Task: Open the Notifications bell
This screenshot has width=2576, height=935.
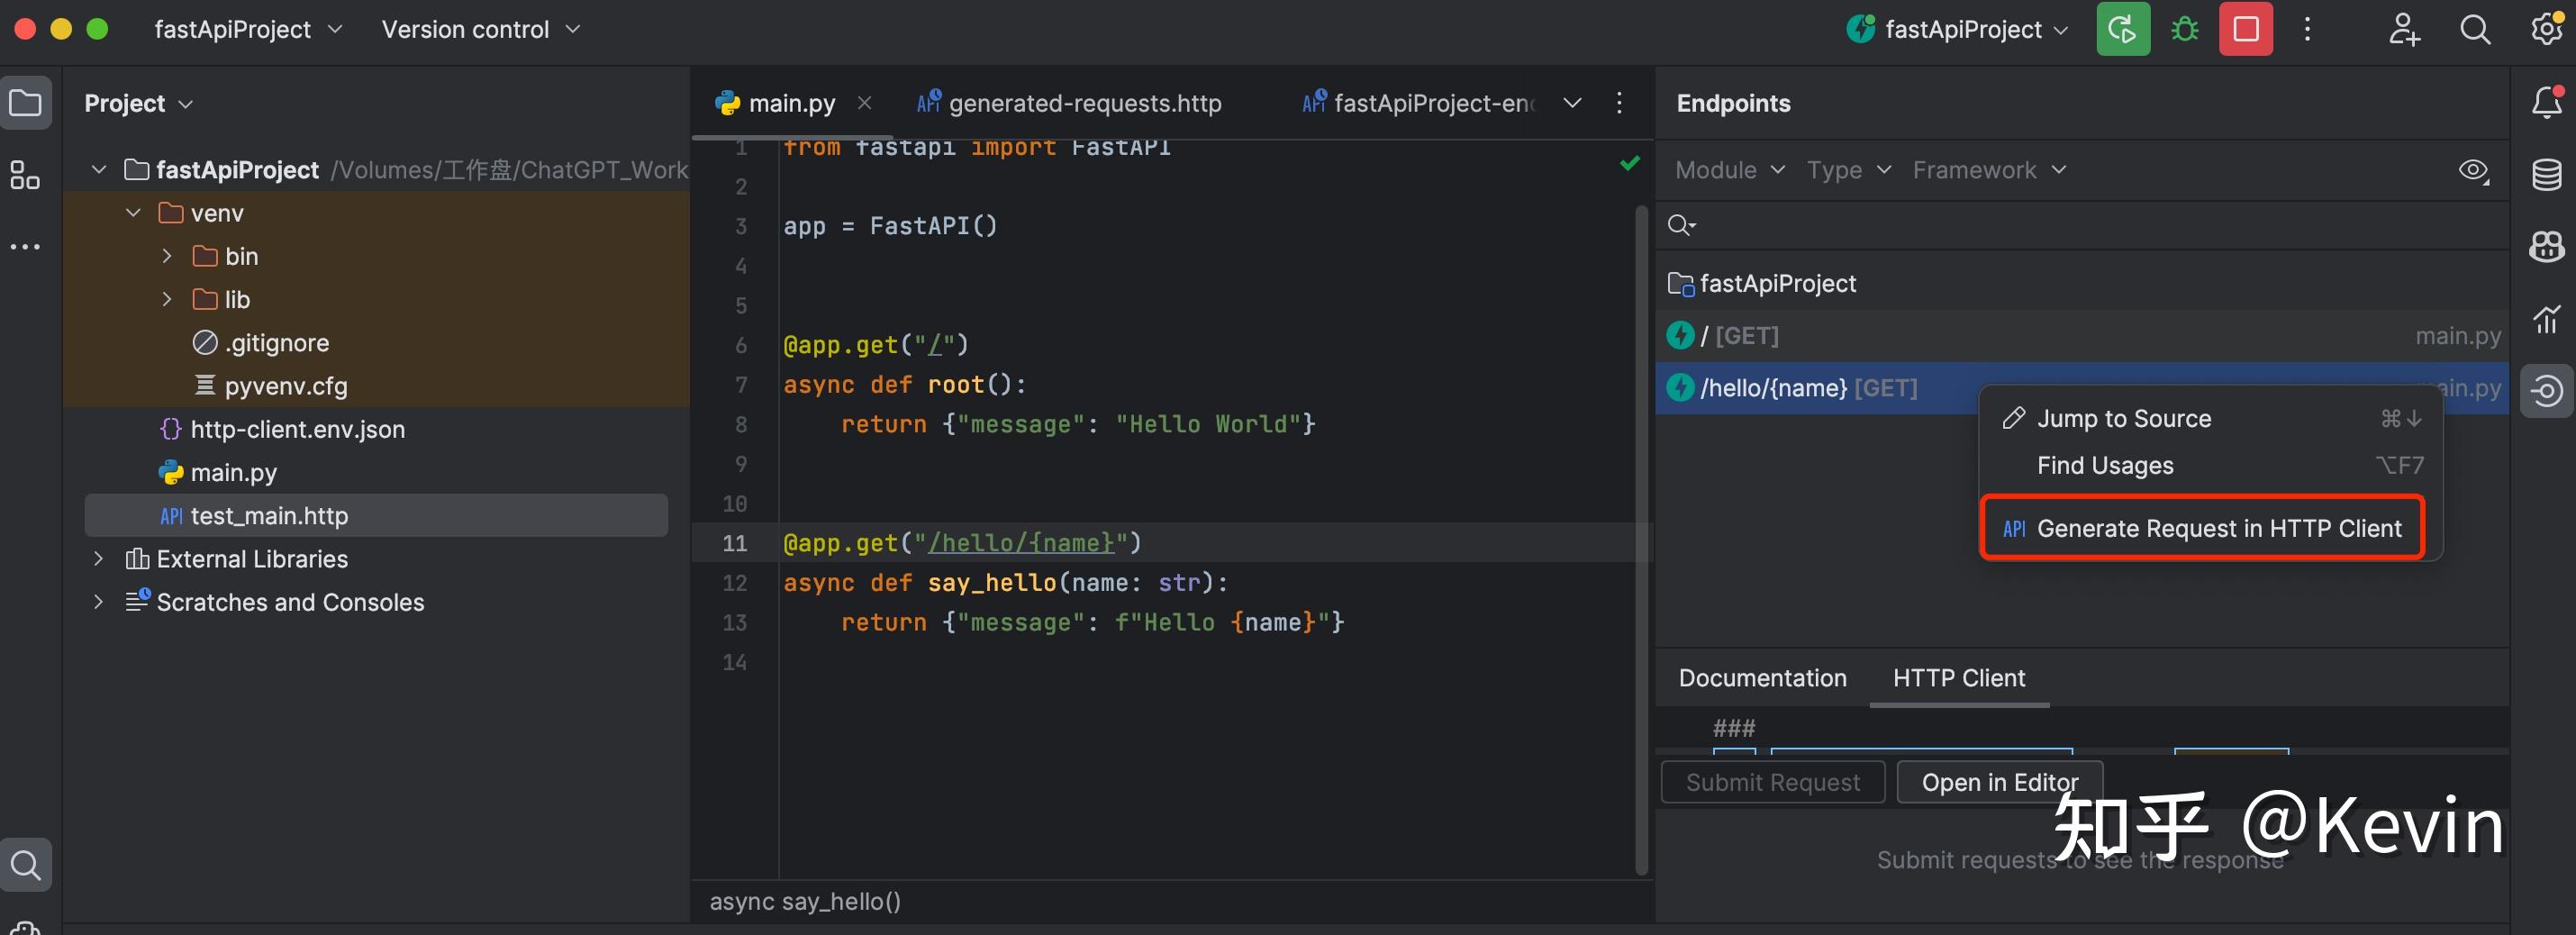Action: [x=2547, y=102]
